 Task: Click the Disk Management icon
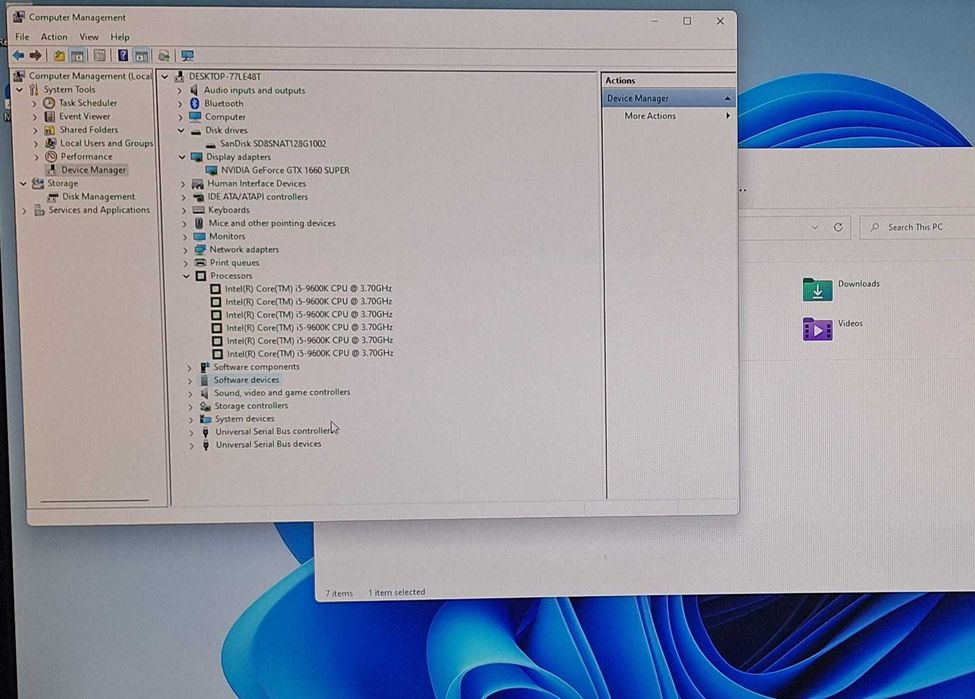53,197
